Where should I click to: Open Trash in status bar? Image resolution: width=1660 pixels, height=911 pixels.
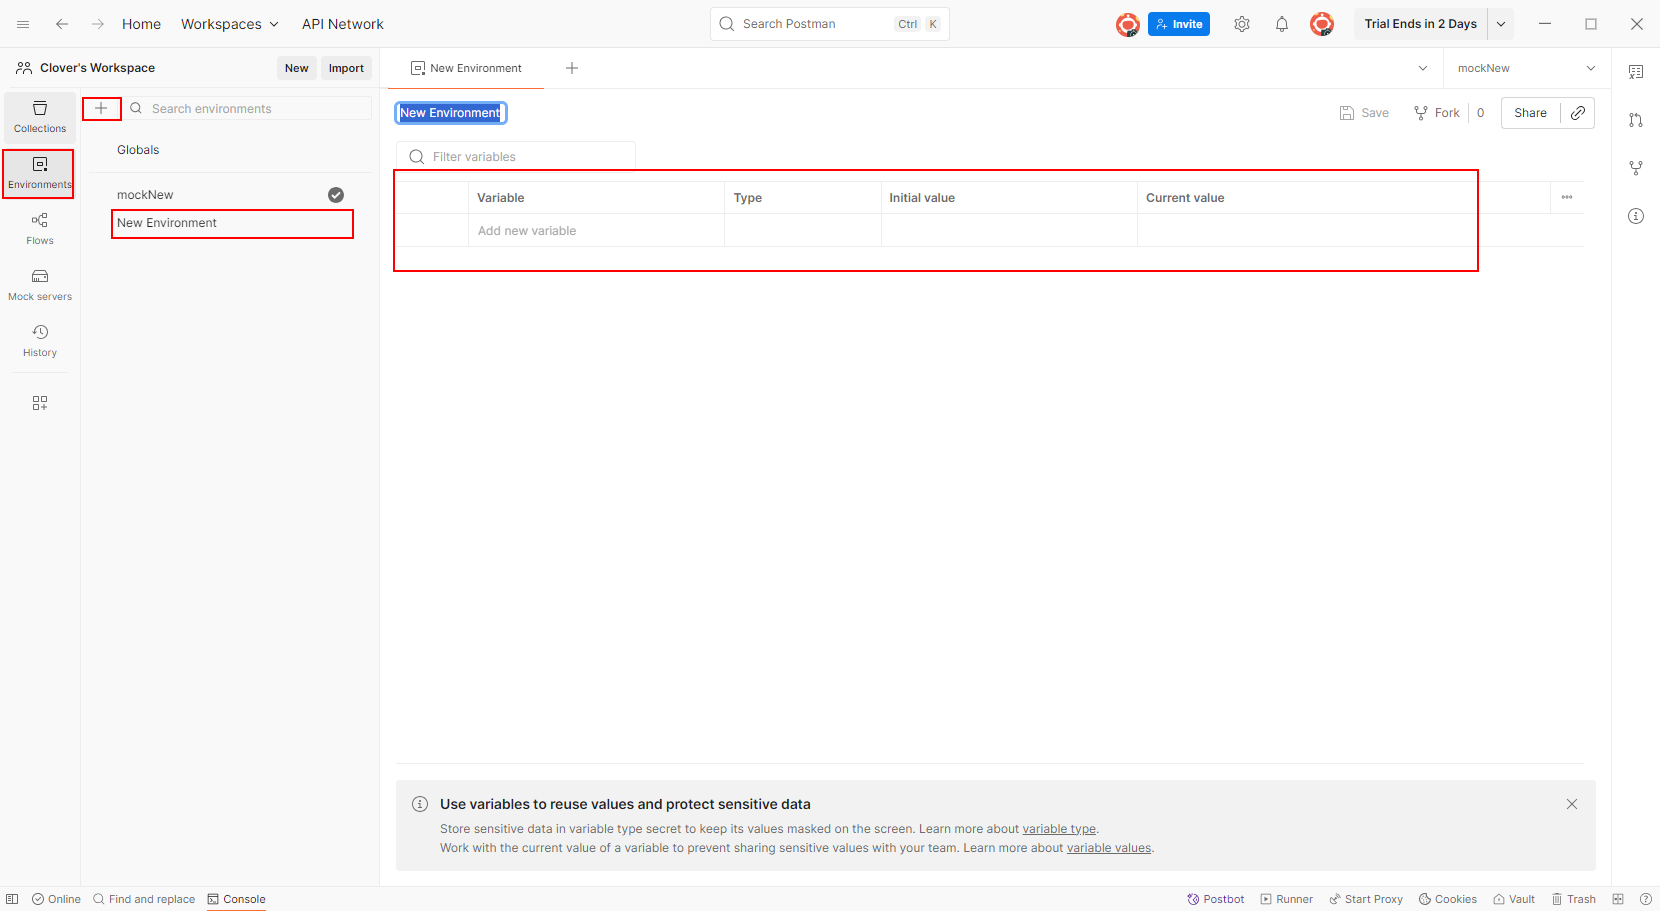point(1574,899)
